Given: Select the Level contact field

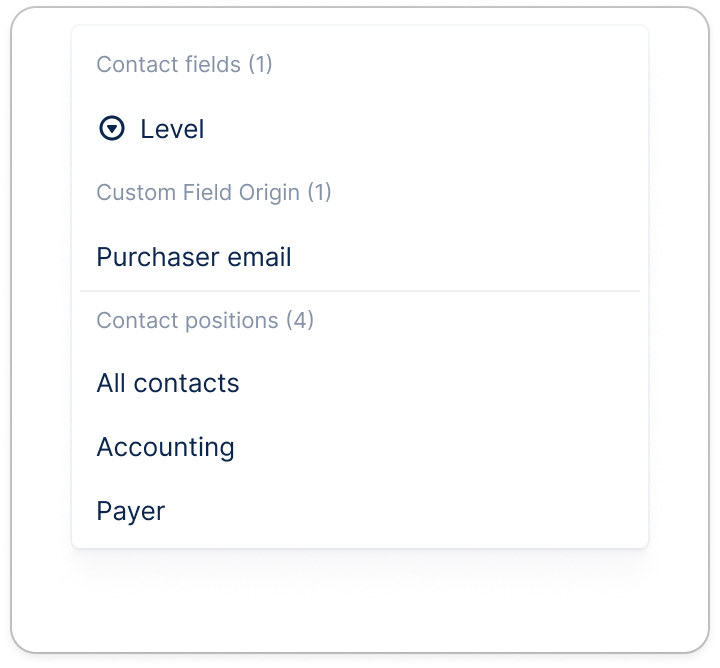Looking at the screenshot, I should click(x=172, y=129).
